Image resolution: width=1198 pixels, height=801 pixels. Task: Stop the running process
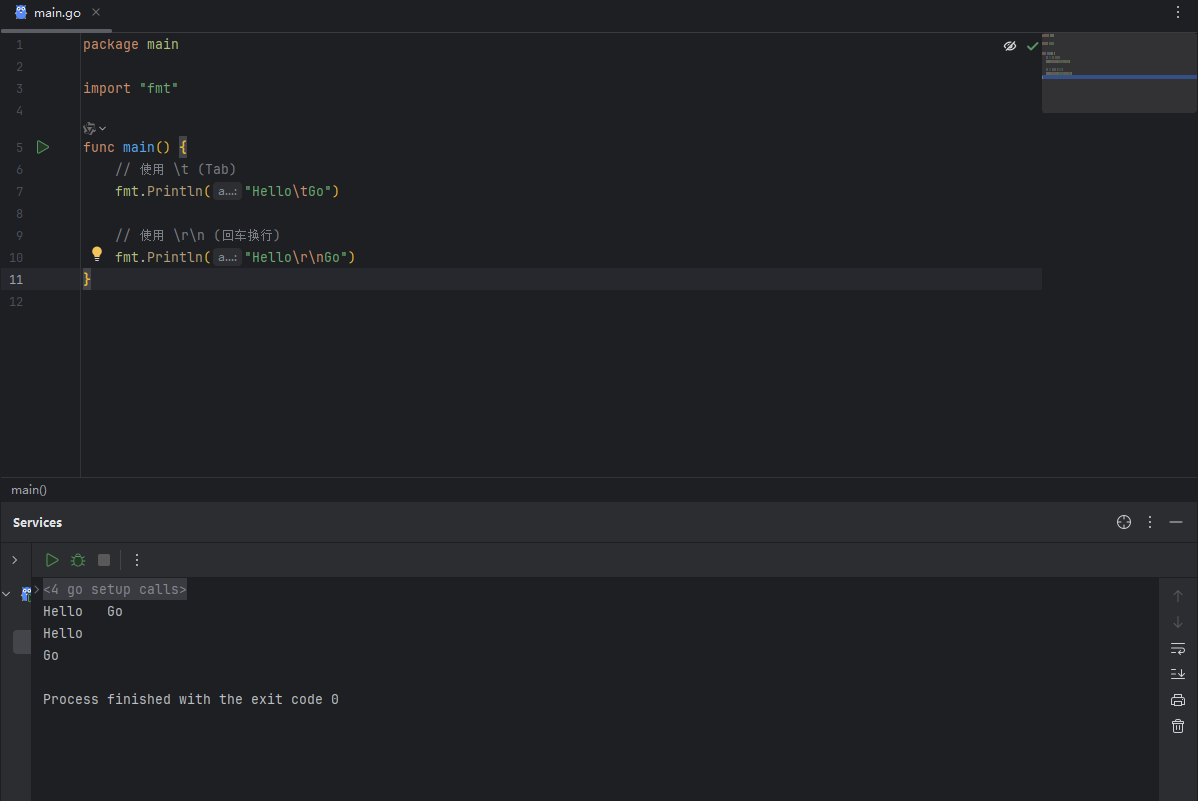pyautogui.click(x=104, y=560)
